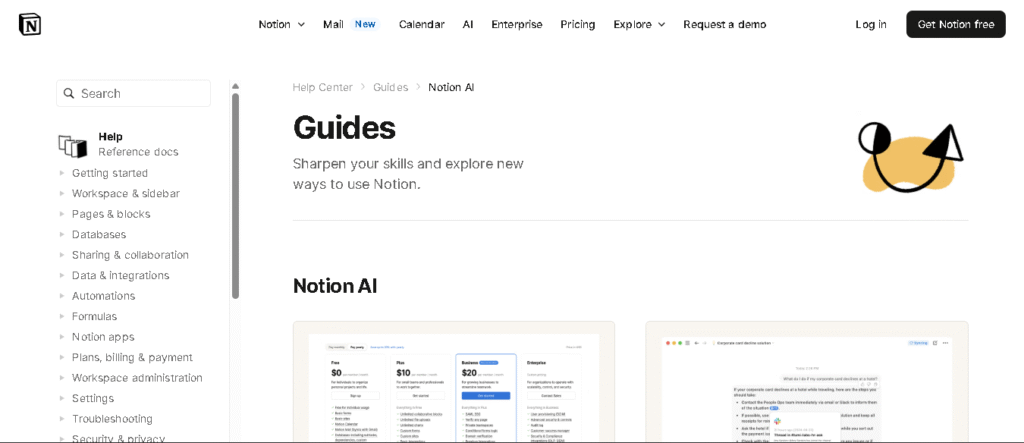Open Mail from the top navigation
The image size is (1024, 443).
click(x=333, y=24)
